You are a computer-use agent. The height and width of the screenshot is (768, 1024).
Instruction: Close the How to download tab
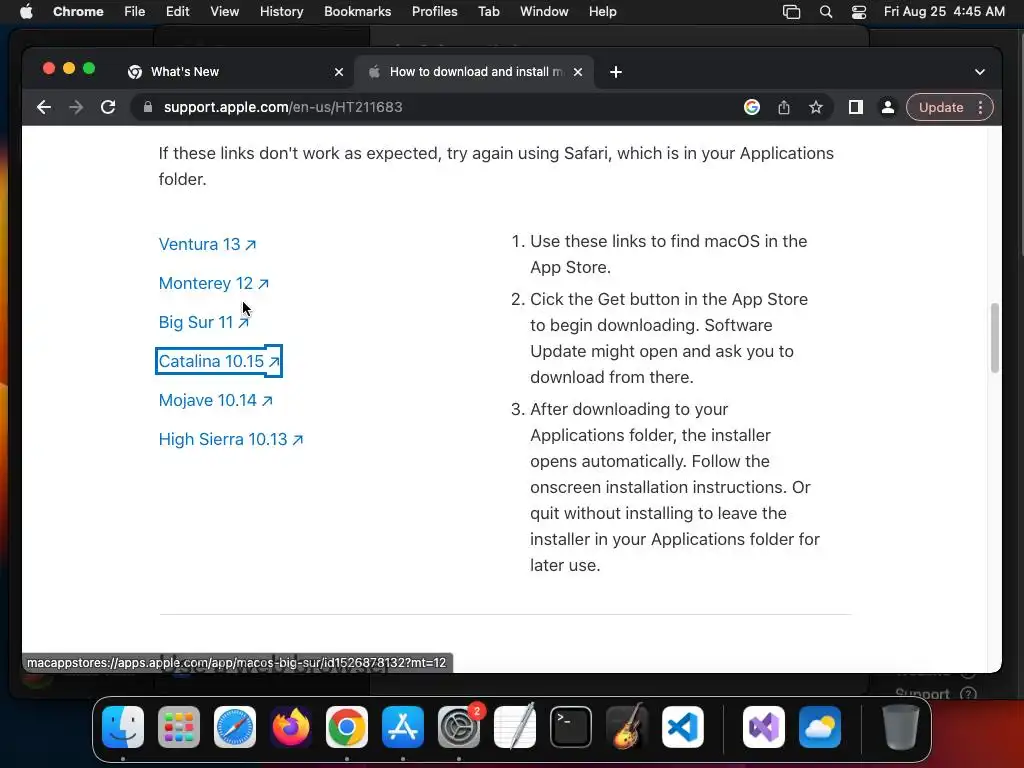pyautogui.click(x=578, y=72)
